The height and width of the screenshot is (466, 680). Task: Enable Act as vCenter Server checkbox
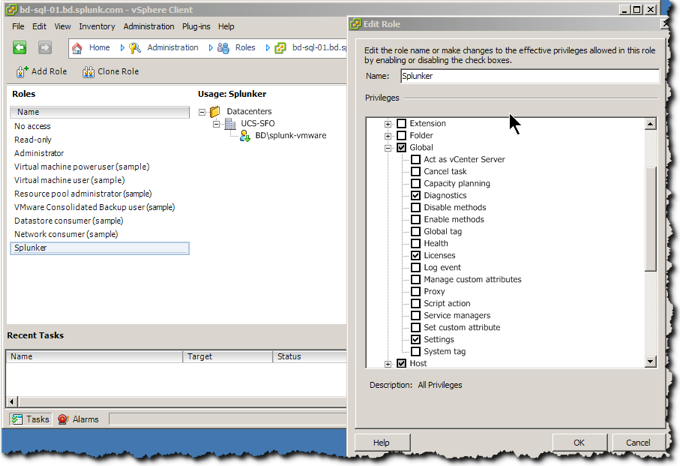pos(415,160)
